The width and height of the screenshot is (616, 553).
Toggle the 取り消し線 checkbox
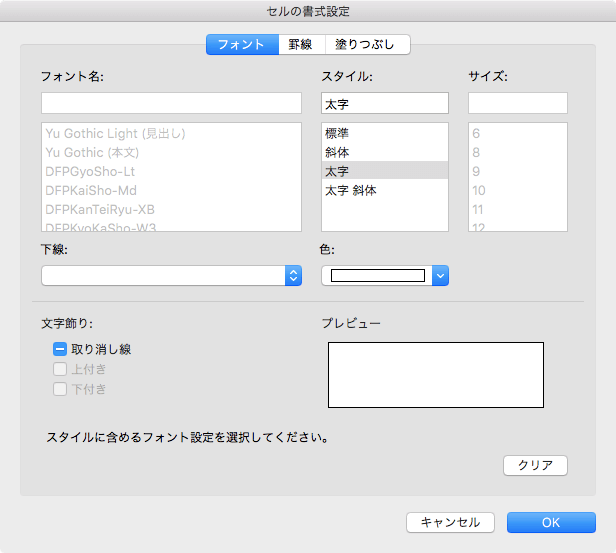point(60,350)
